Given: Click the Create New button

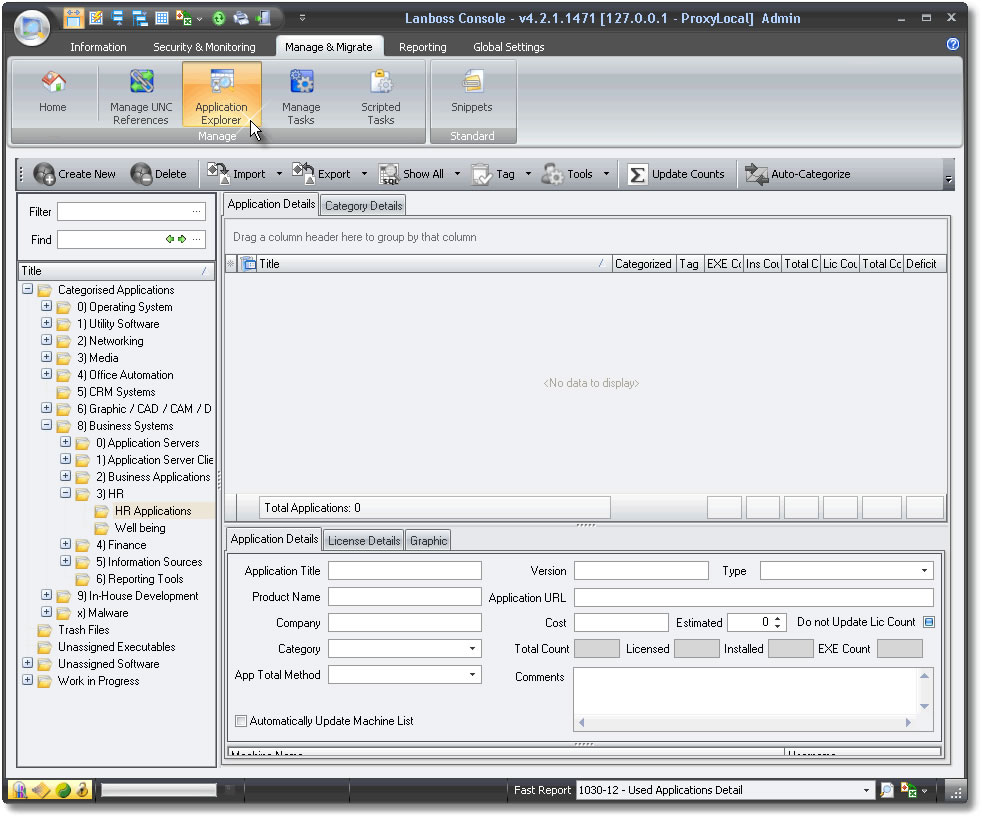Looking at the screenshot, I should tap(75, 175).
